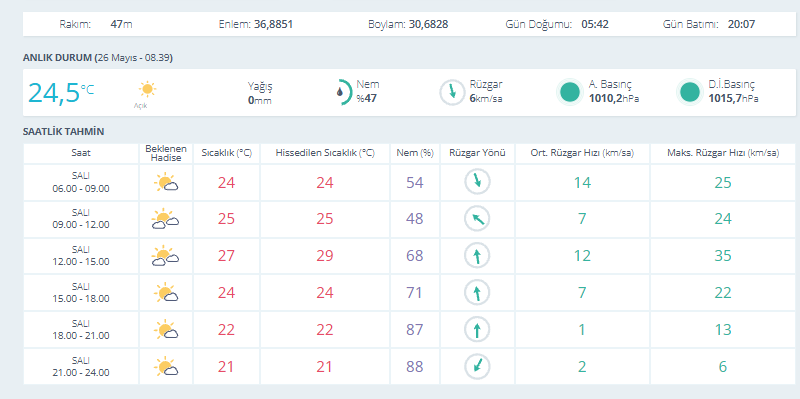Click the 'SALI 21.00 - 24.00' time cell
800x399 pixels.
pyautogui.click(x=81, y=366)
